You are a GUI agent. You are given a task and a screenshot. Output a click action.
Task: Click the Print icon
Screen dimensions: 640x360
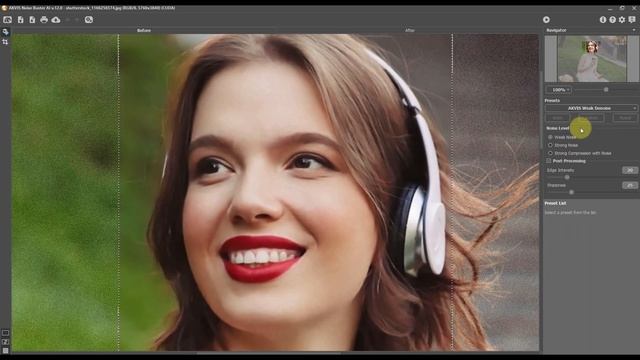click(44, 20)
